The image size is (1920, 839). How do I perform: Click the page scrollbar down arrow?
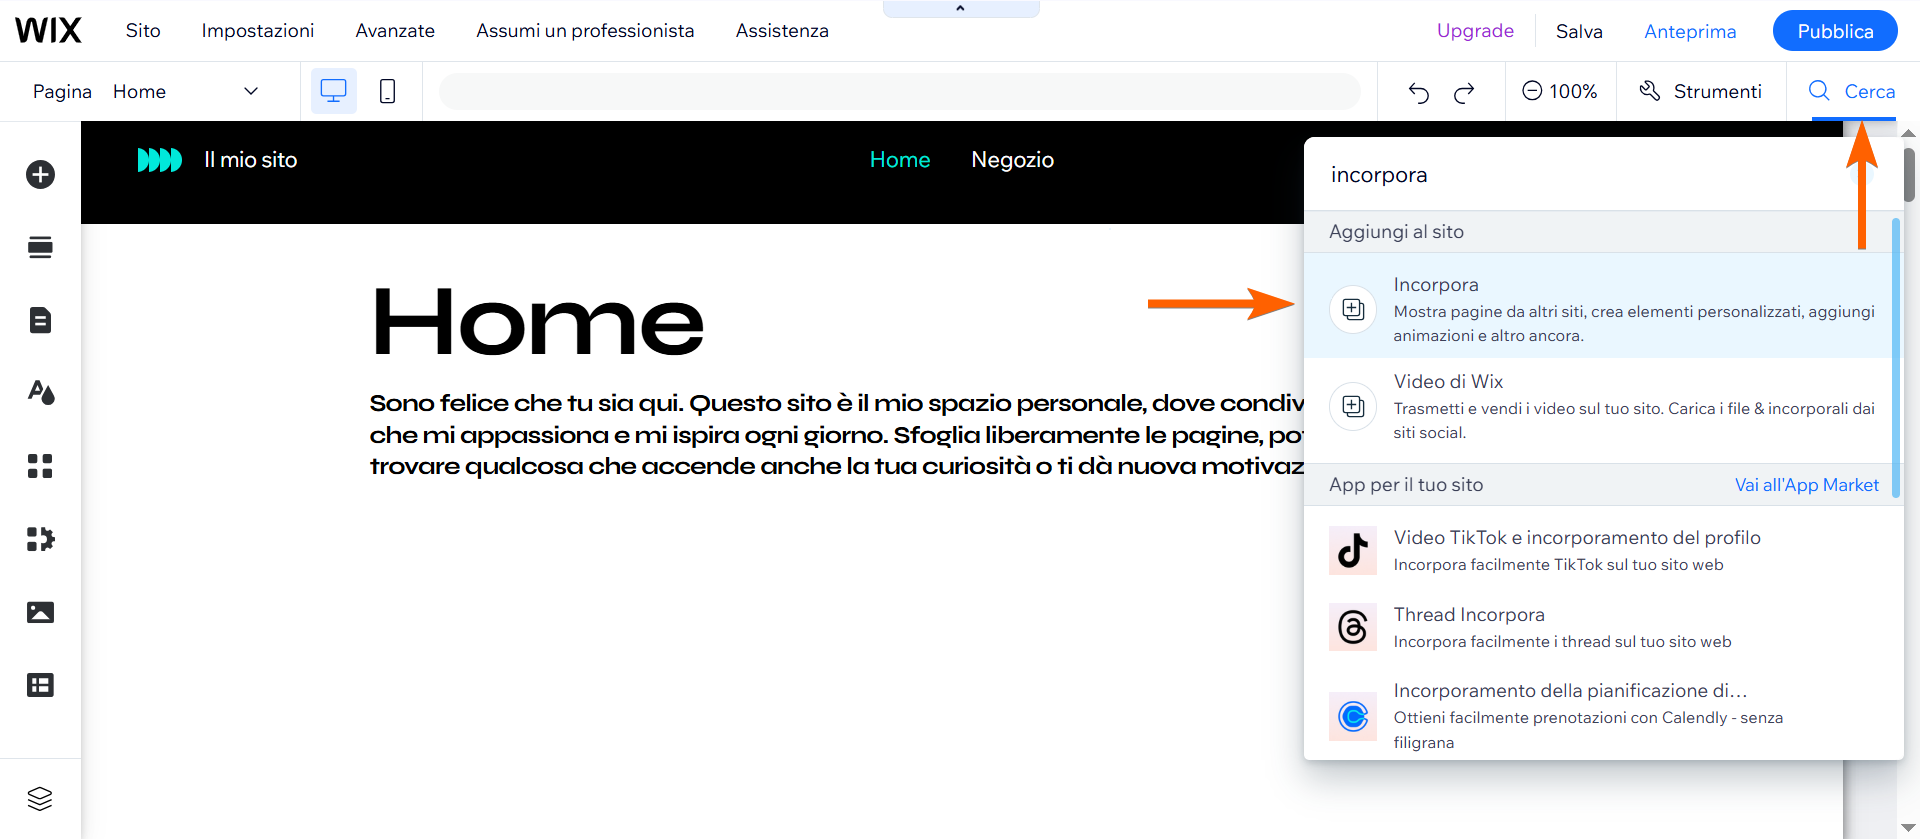(x=1908, y=828)
